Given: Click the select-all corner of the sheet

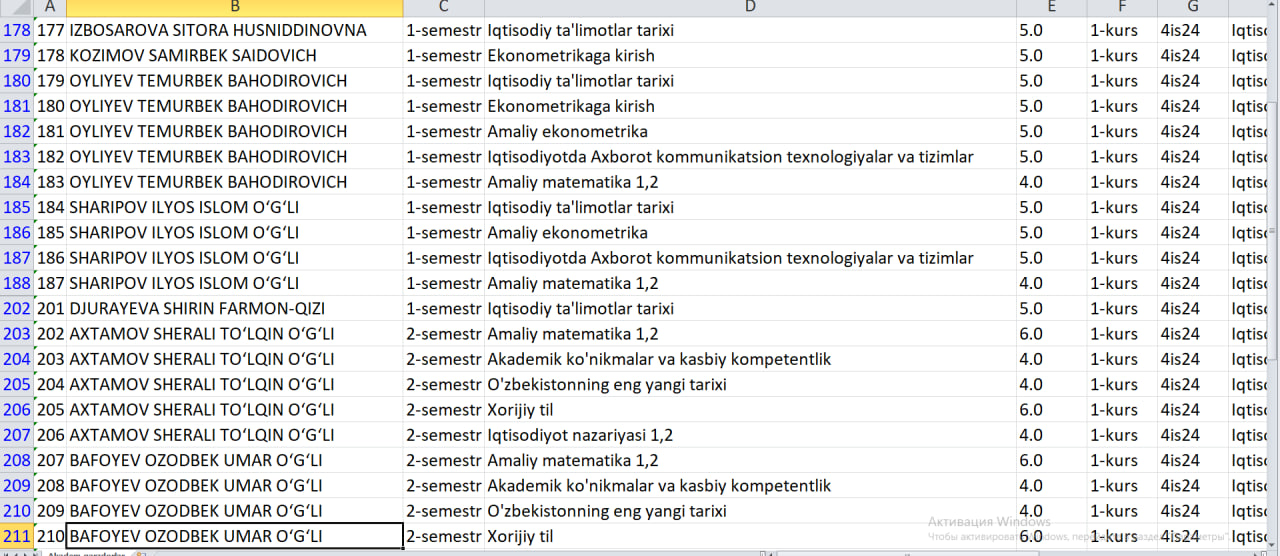Looking at the screenshot, I should pos(16,8).
